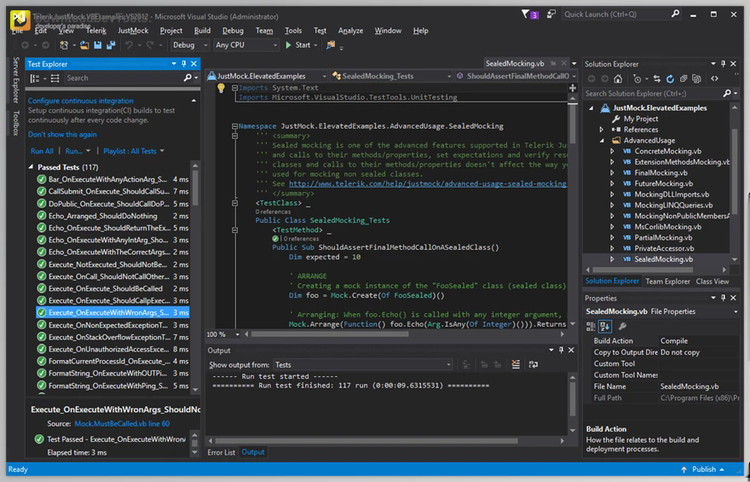Open the Analyze menu
Image resolution: width=750 pixels, height=482 pixels.
(x=351, y=31)
